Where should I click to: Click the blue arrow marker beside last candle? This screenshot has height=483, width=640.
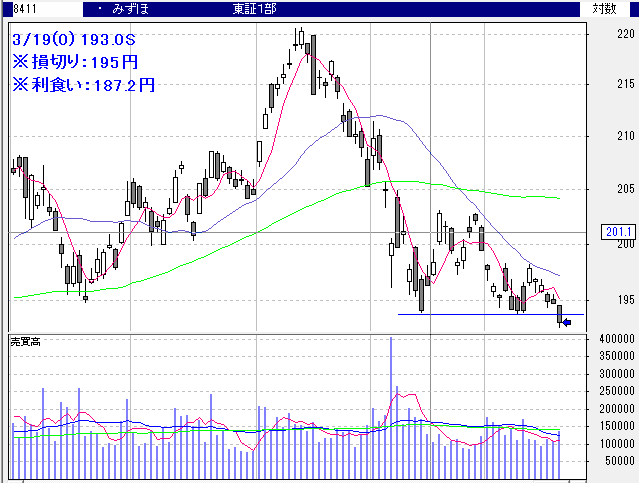click(567, 322)
